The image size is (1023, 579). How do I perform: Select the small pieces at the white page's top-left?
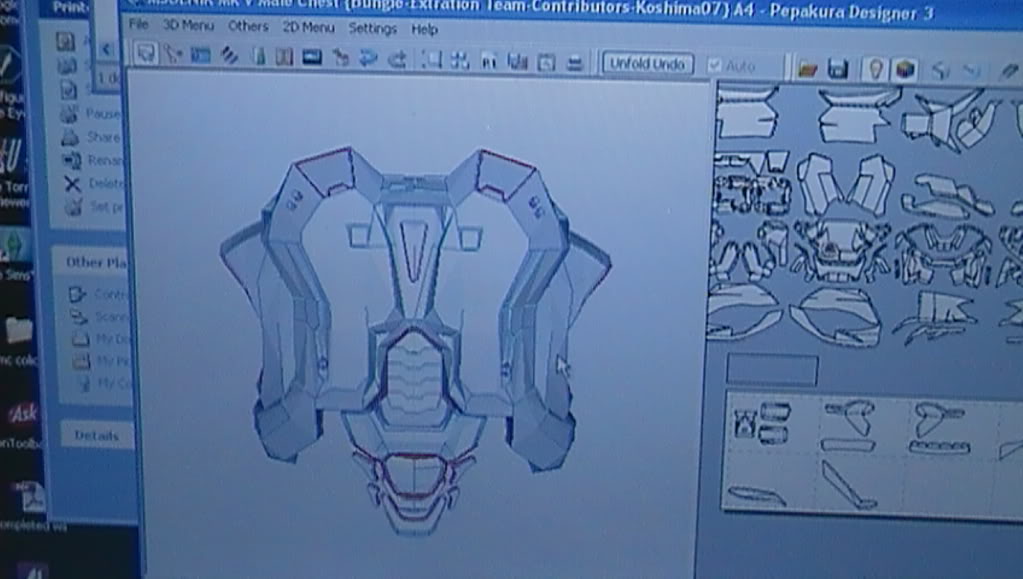click(762, 422)
